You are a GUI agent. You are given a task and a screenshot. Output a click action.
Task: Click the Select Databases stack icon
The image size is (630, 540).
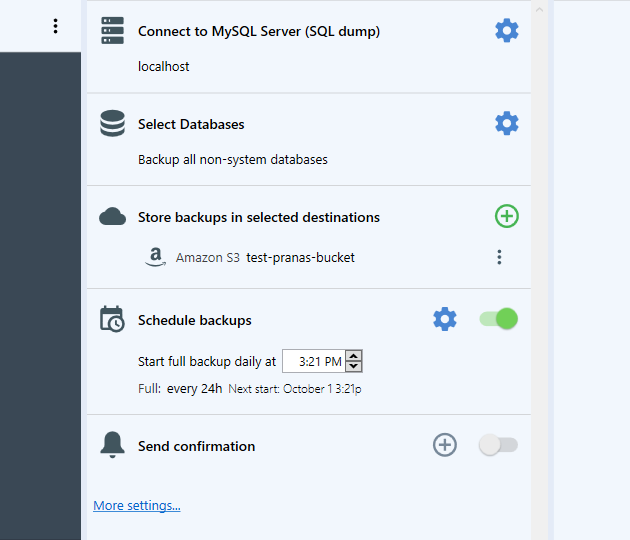point(112,123)
